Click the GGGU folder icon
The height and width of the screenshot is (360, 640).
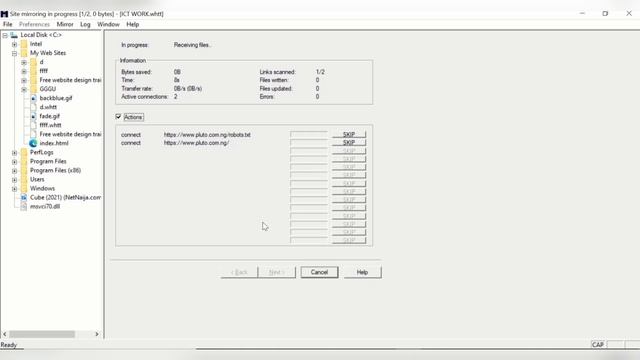[x=33, y=89]
